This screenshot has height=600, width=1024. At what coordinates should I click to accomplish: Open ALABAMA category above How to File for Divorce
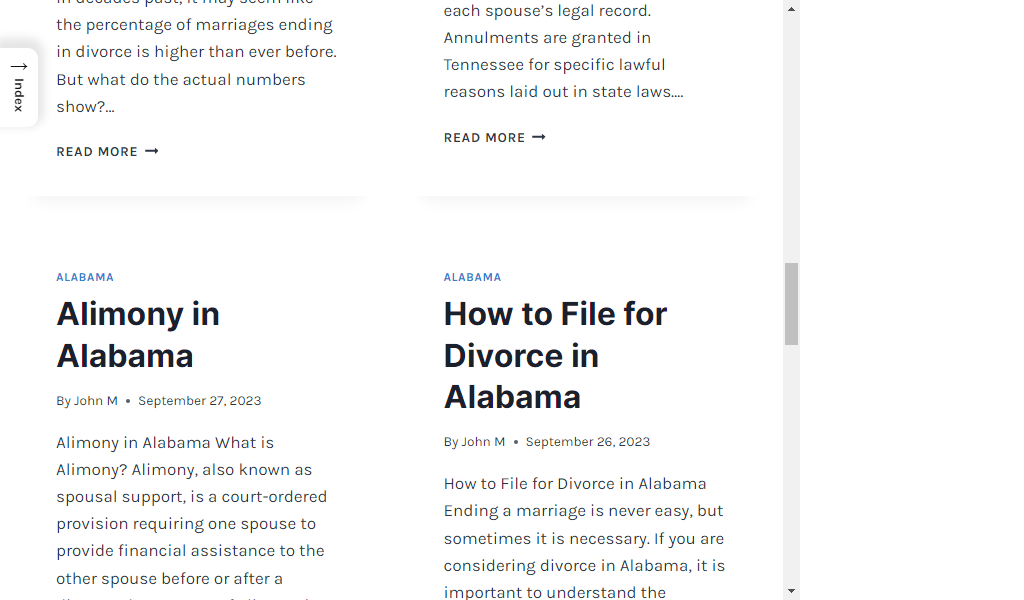[x=472, y=277]
